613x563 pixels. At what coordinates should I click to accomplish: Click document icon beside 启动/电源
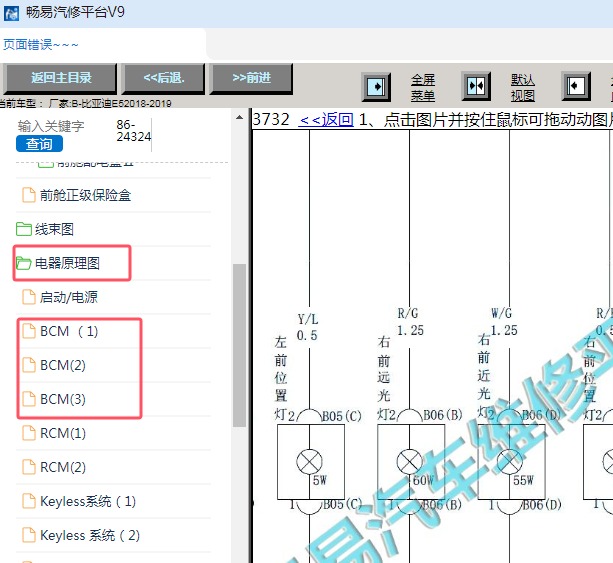(x=29, y=297)
